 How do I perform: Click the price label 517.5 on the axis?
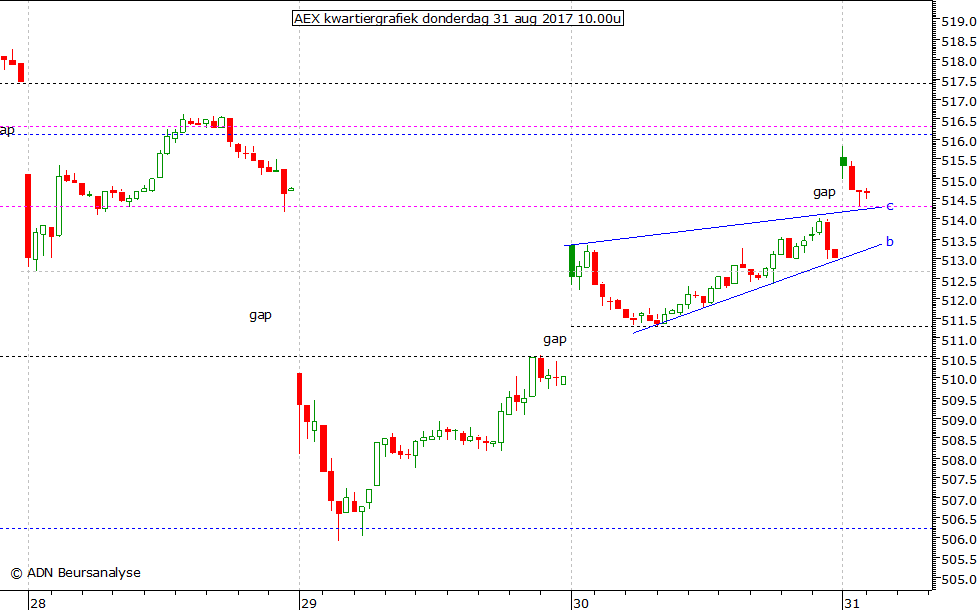click(x=959, y=82)
